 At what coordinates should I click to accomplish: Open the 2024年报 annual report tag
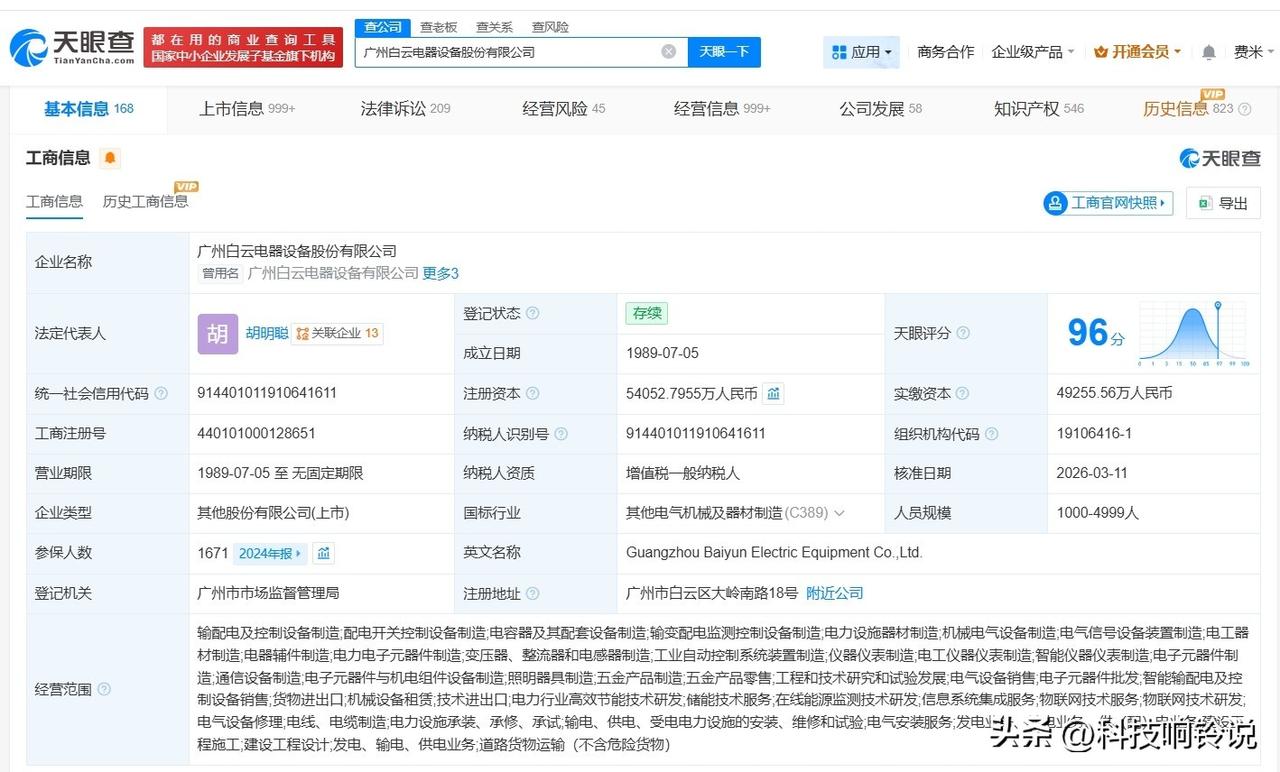[270, 553]
